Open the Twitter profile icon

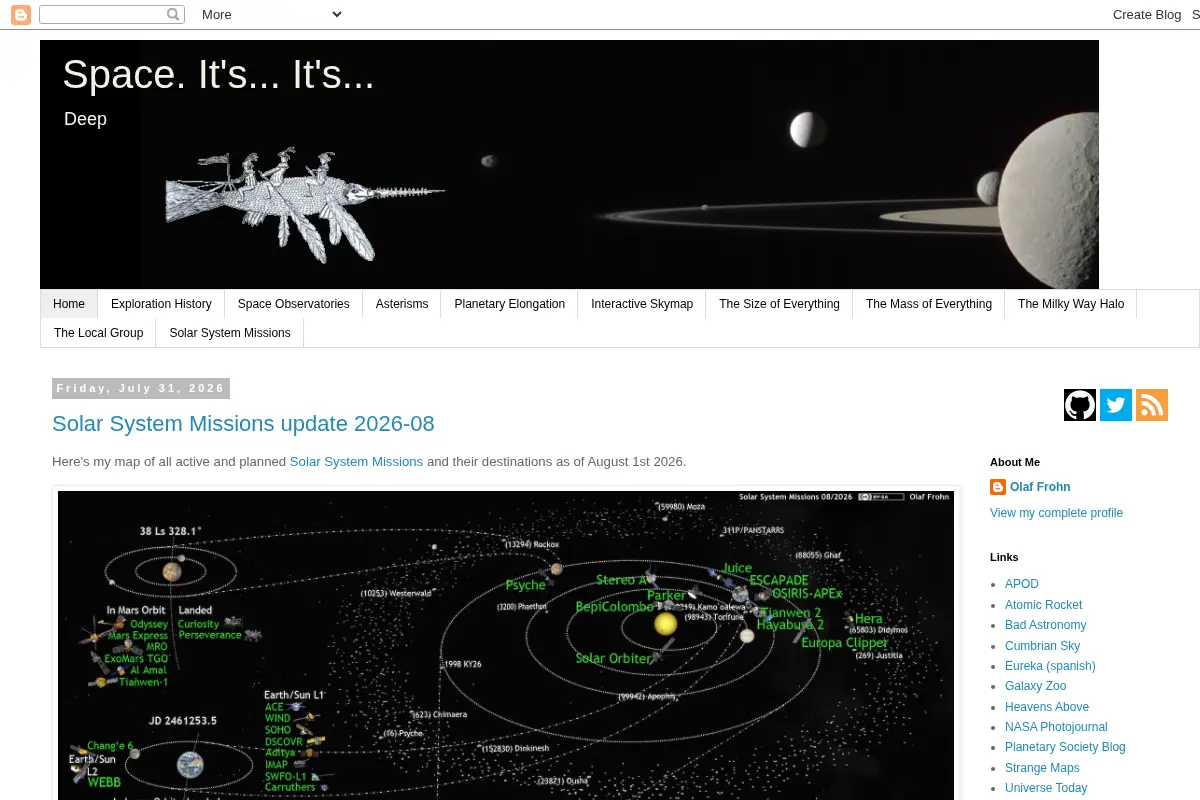1116,405
